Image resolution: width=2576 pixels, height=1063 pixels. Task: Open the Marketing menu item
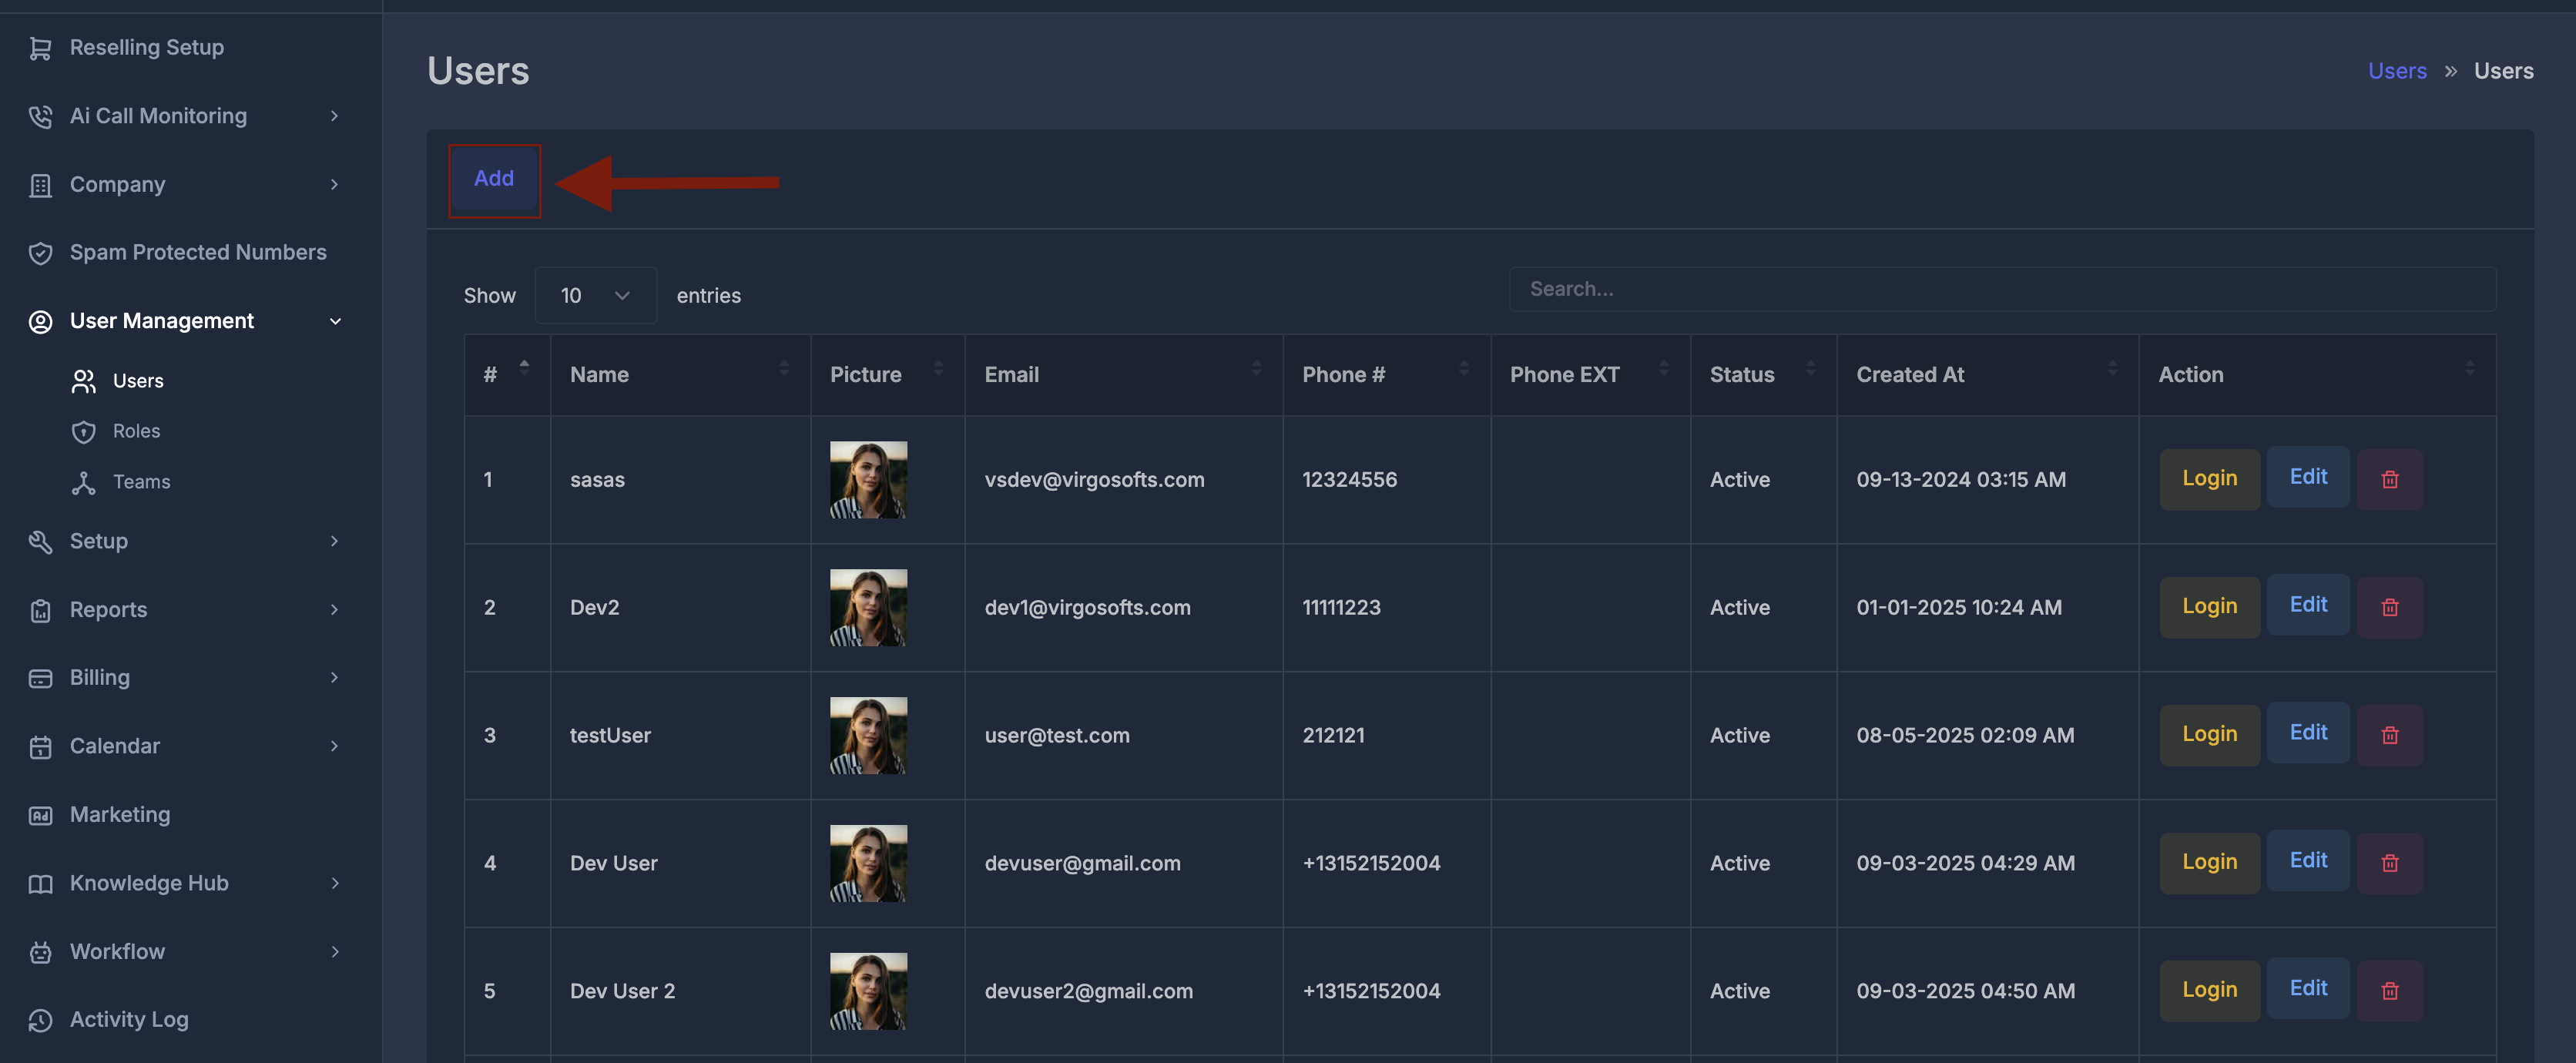[120, 815]
